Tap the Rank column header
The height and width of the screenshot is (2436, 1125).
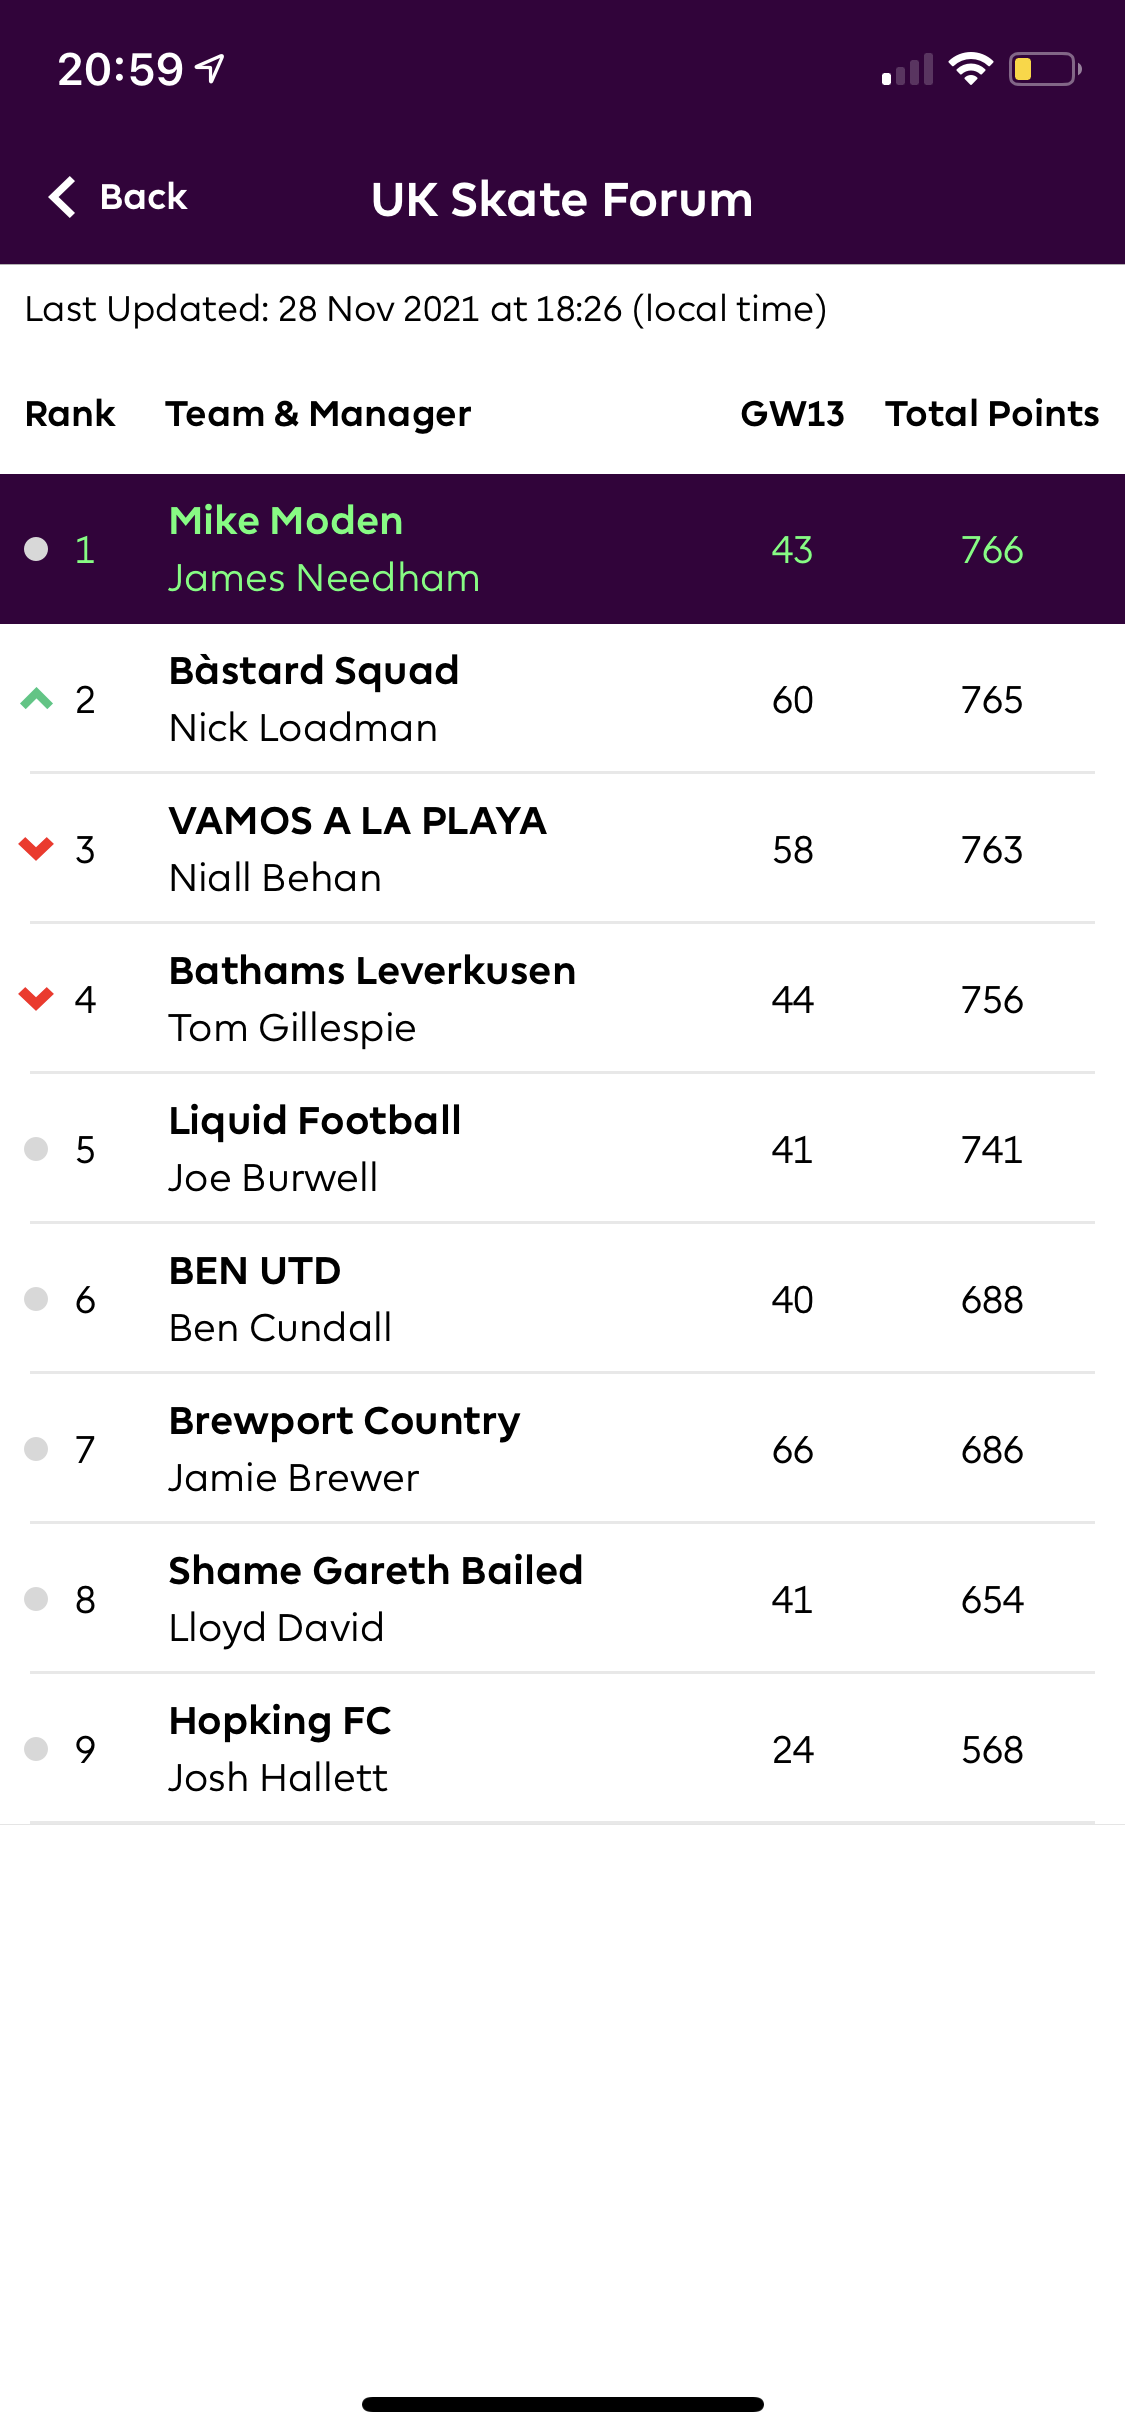pyautogui.click(x=70, y=414)
